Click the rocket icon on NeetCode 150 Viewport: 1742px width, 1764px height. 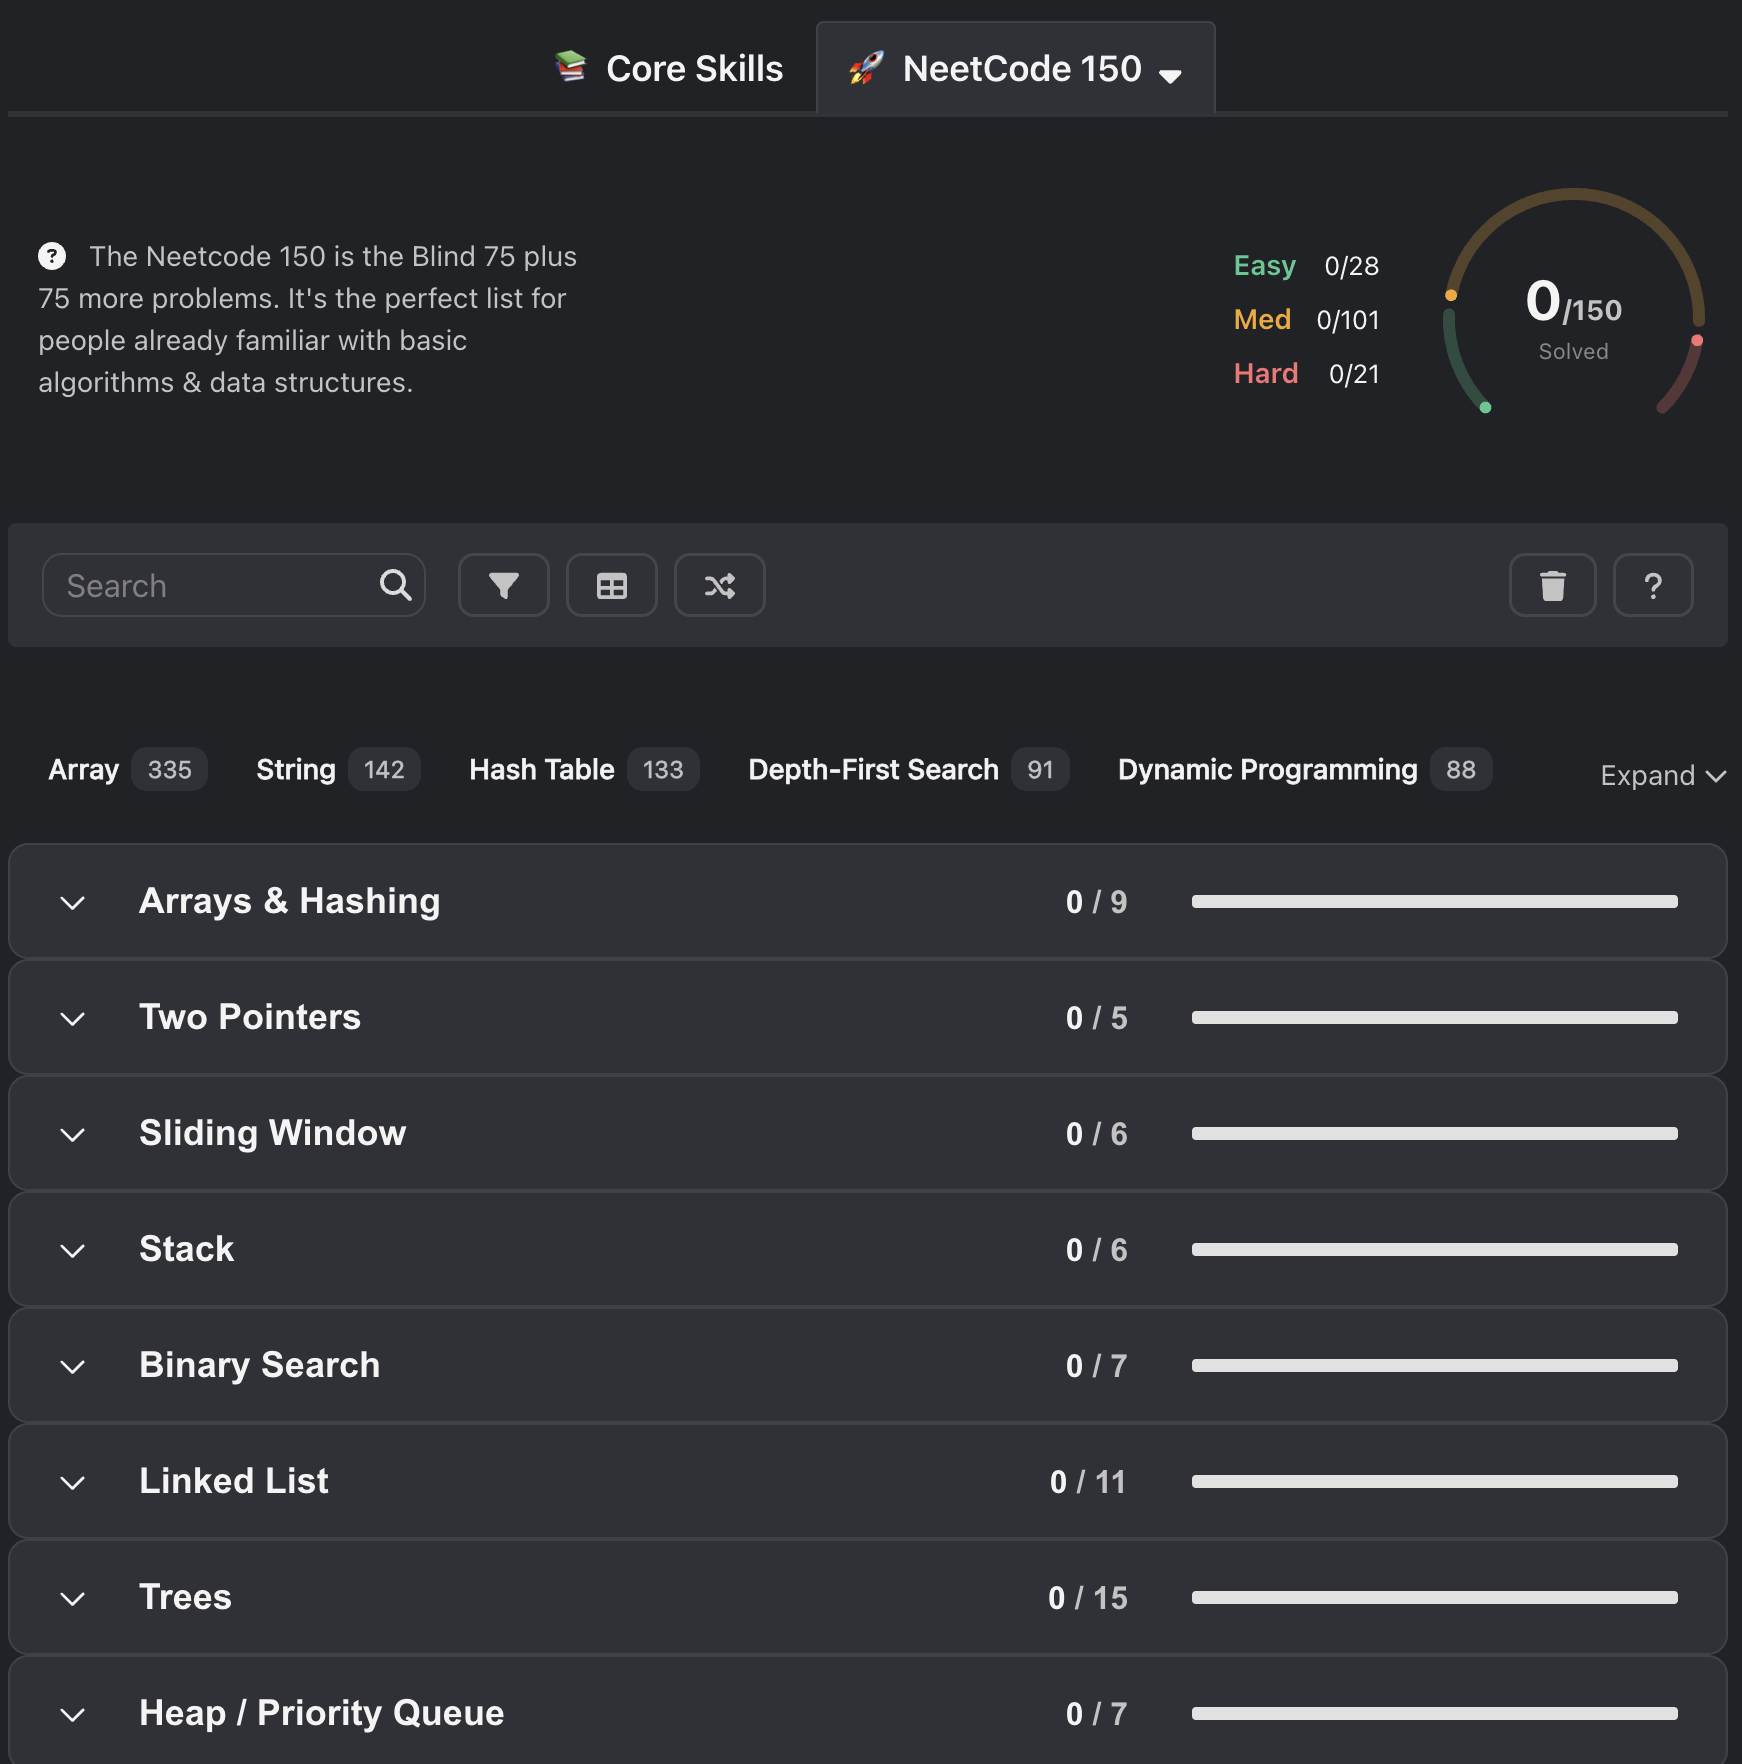coord(866,68)
